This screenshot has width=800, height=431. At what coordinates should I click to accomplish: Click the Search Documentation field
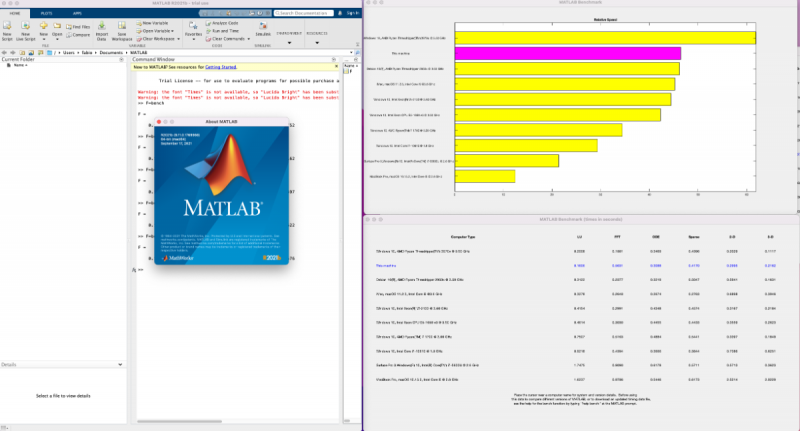(304, 13)
